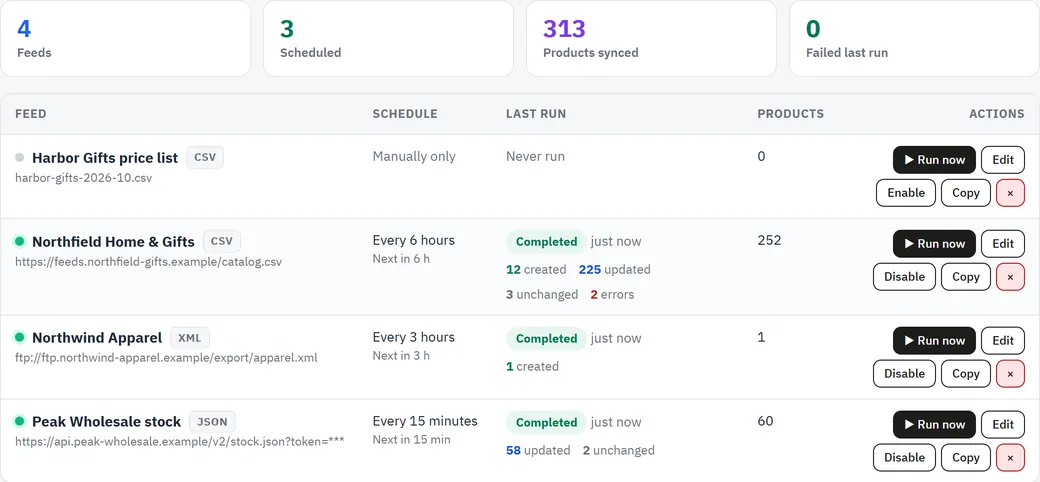Enable the Harbor Gifts price list feed
The width and height of the screenshot is (1040, 482).
[x=906, y=193]
